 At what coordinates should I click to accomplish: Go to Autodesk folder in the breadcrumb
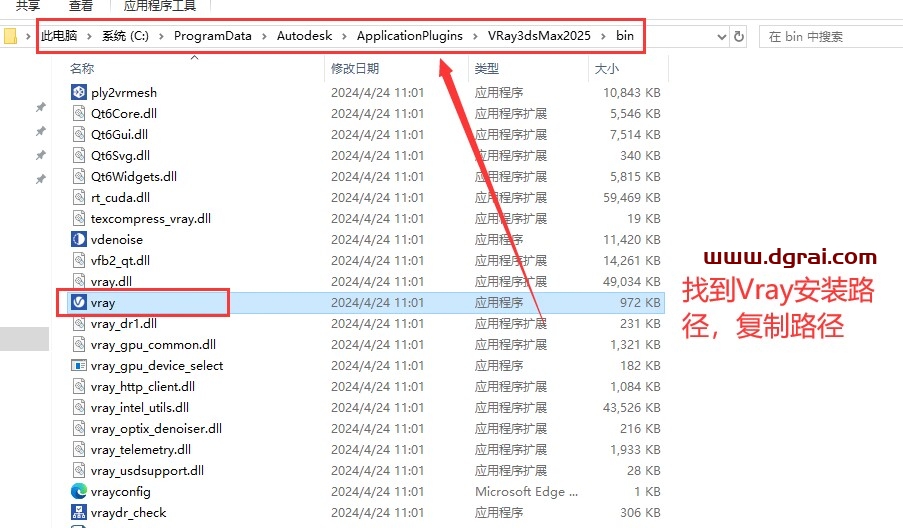[x=304, y=36]
